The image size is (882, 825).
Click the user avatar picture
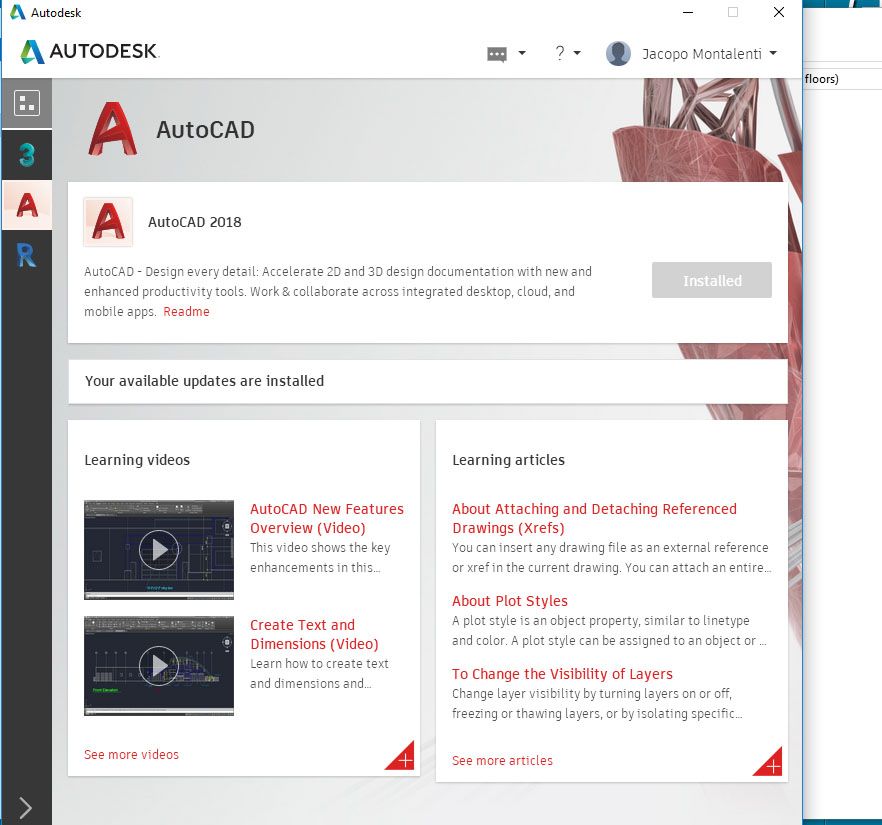618,54
